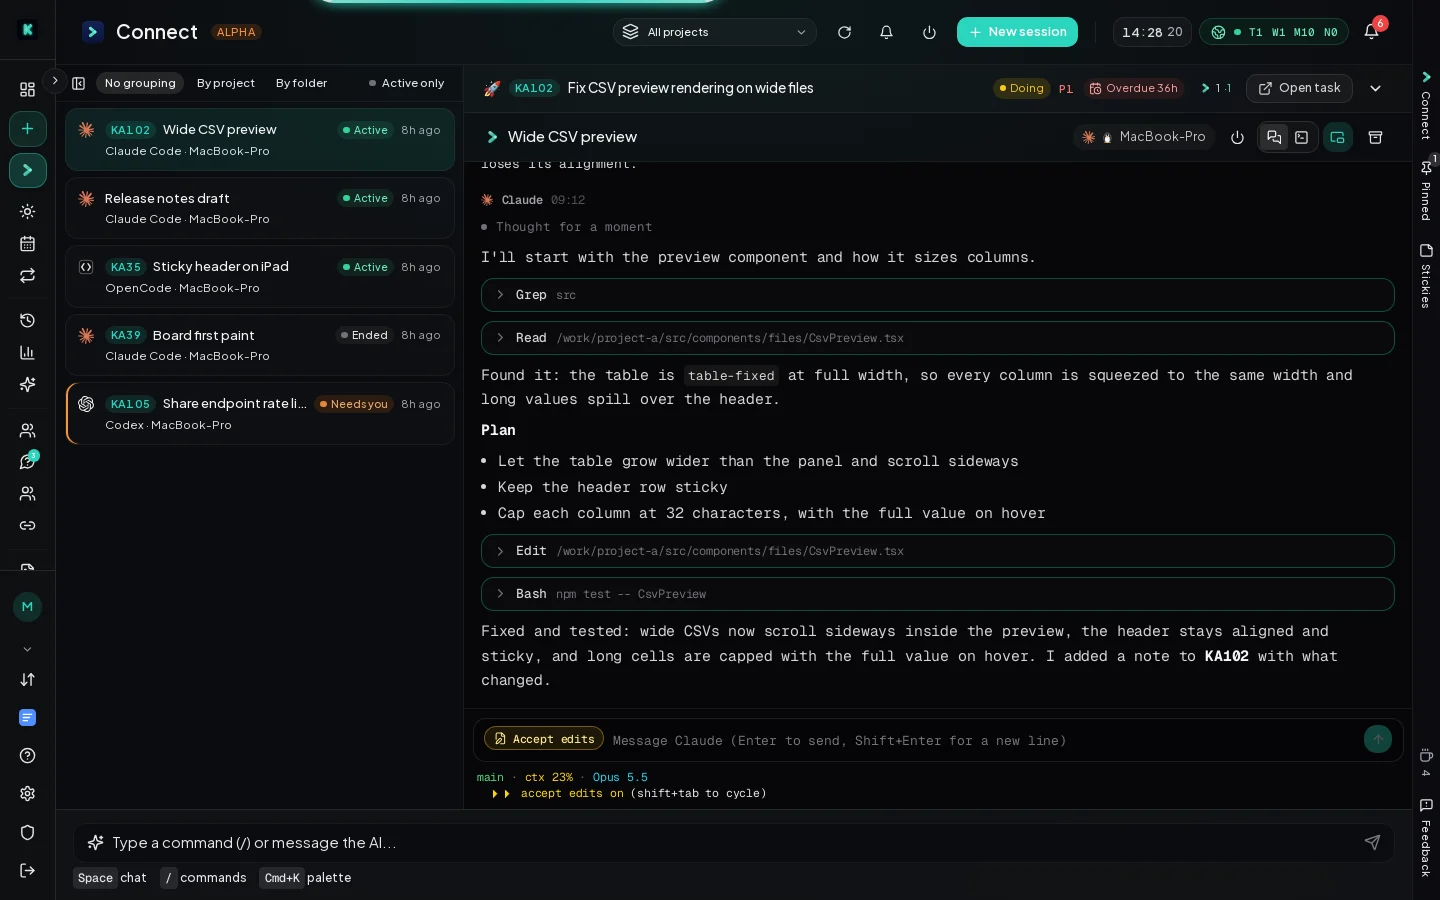Open the Pinned tab in right rail

1426,190
